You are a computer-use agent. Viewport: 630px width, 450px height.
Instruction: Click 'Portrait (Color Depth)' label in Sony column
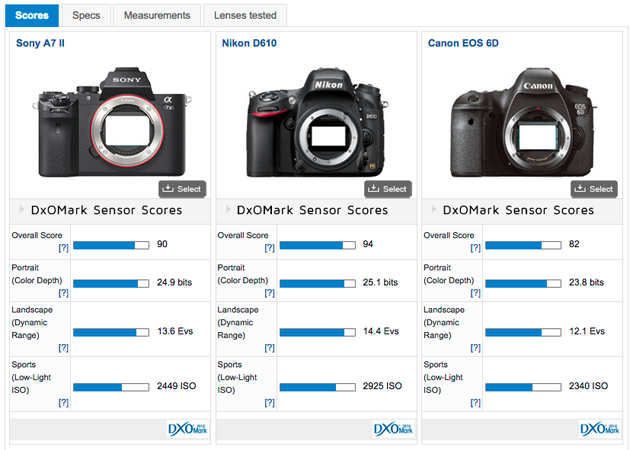coord(37,274)
